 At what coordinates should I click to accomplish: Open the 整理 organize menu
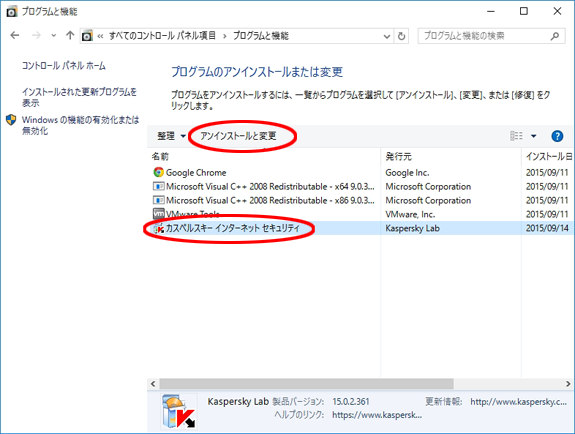tap(171, 136)
